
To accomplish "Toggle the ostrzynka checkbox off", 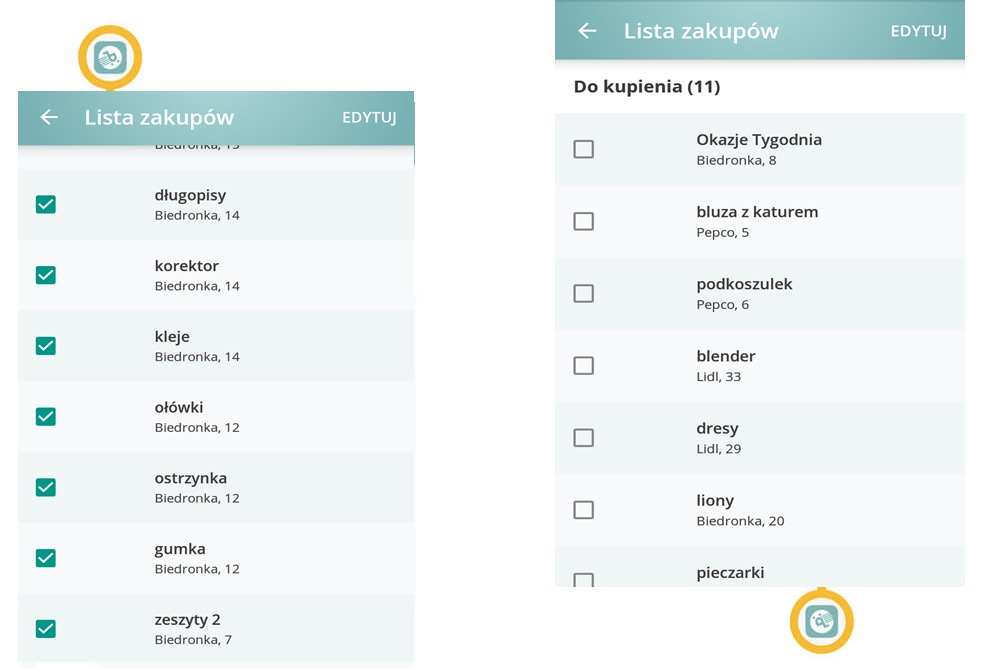I will pos(46,487).
